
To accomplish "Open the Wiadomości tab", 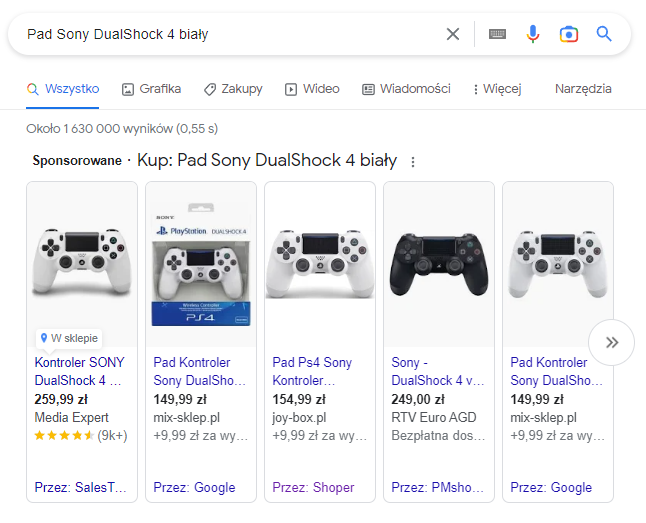I will (x=406, y=89).
